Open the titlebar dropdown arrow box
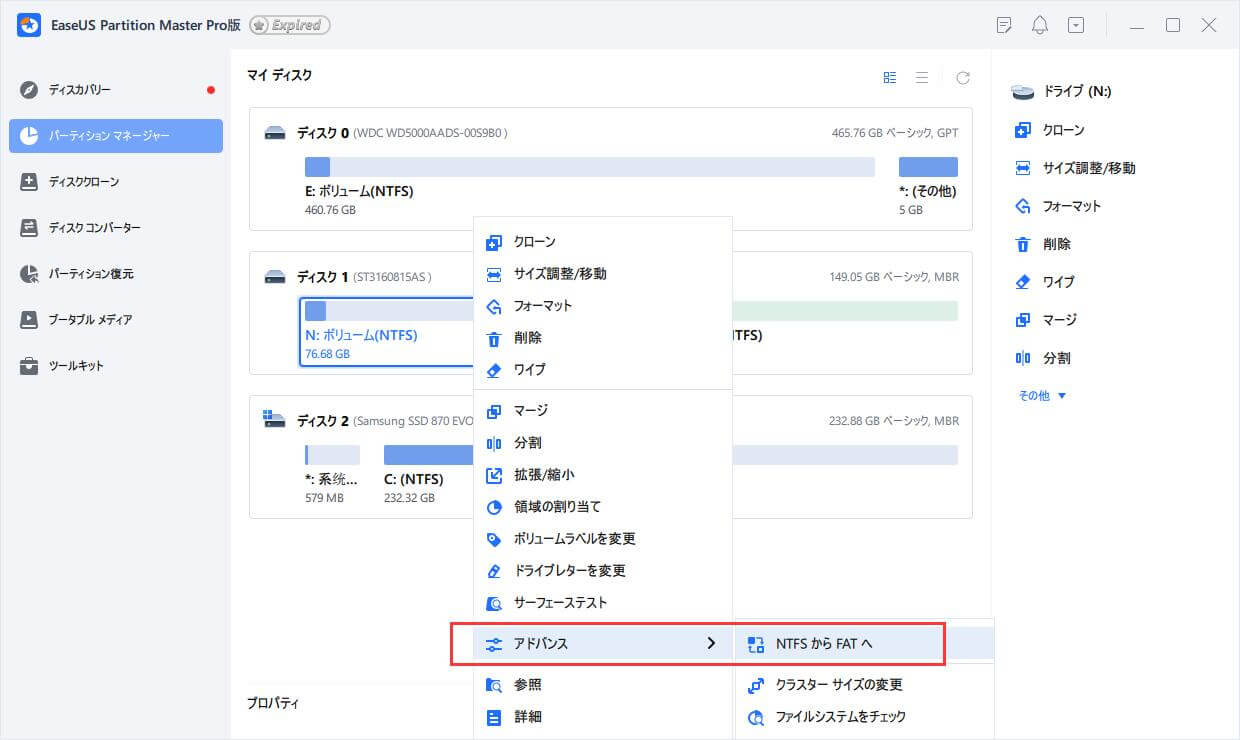The width and height of the screenshot is (1240, 740). (1076, 24)
